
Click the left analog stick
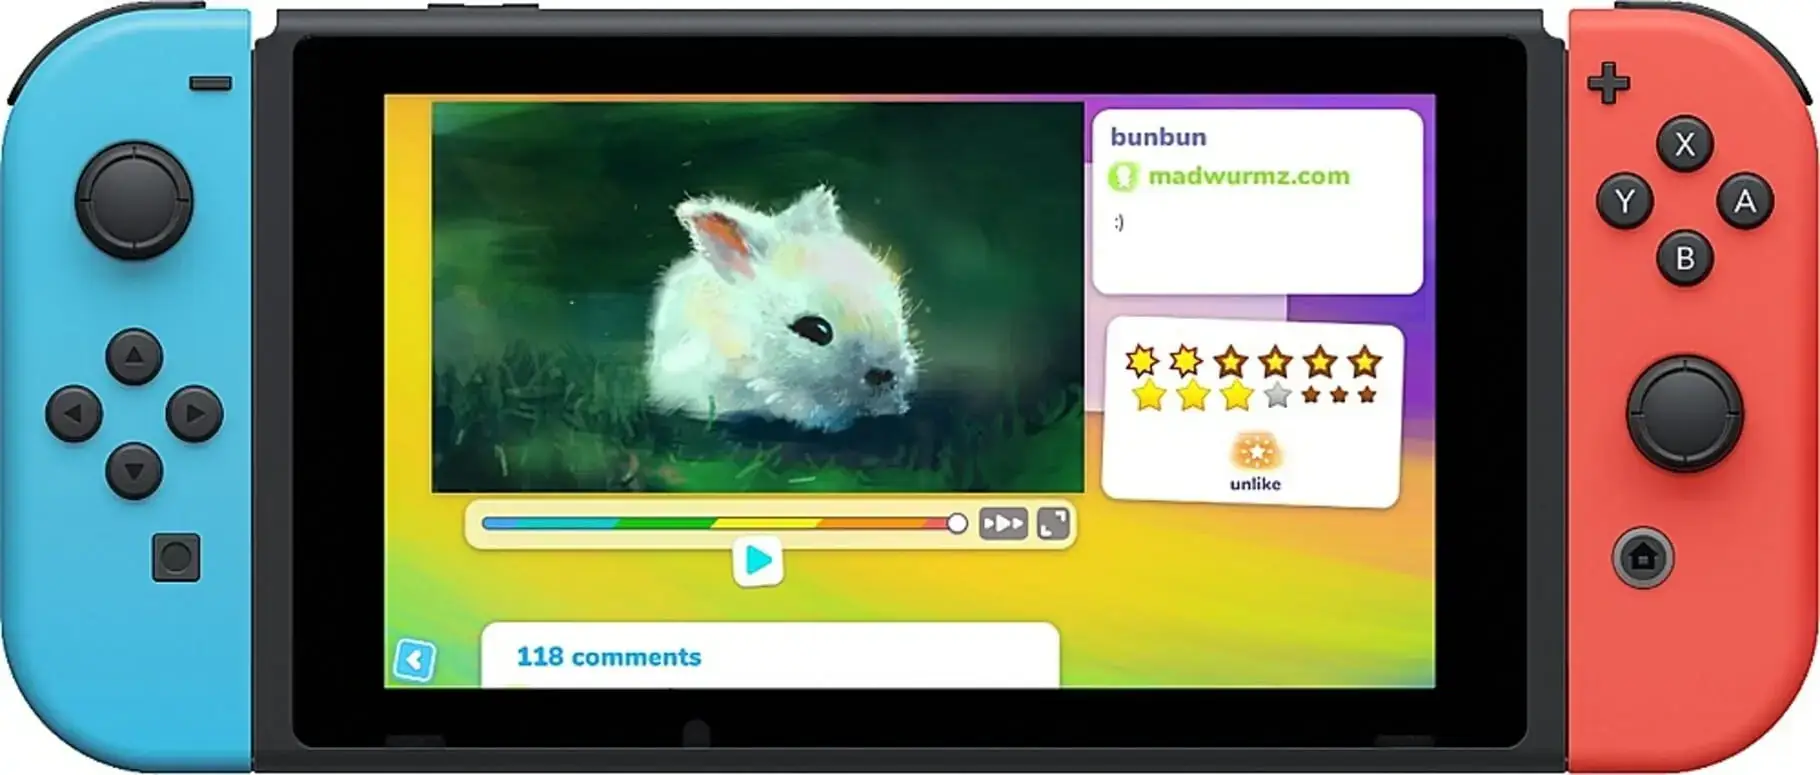click(x=134, y=199)
